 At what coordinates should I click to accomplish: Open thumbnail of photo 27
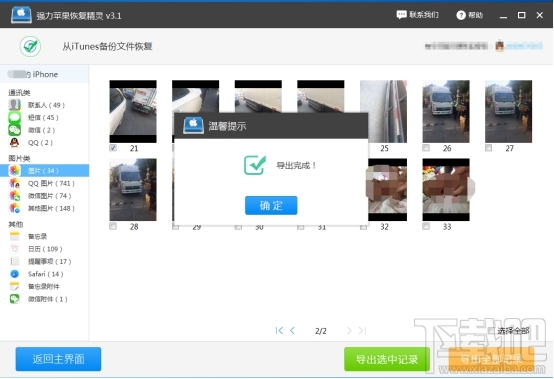coord(508,111)
